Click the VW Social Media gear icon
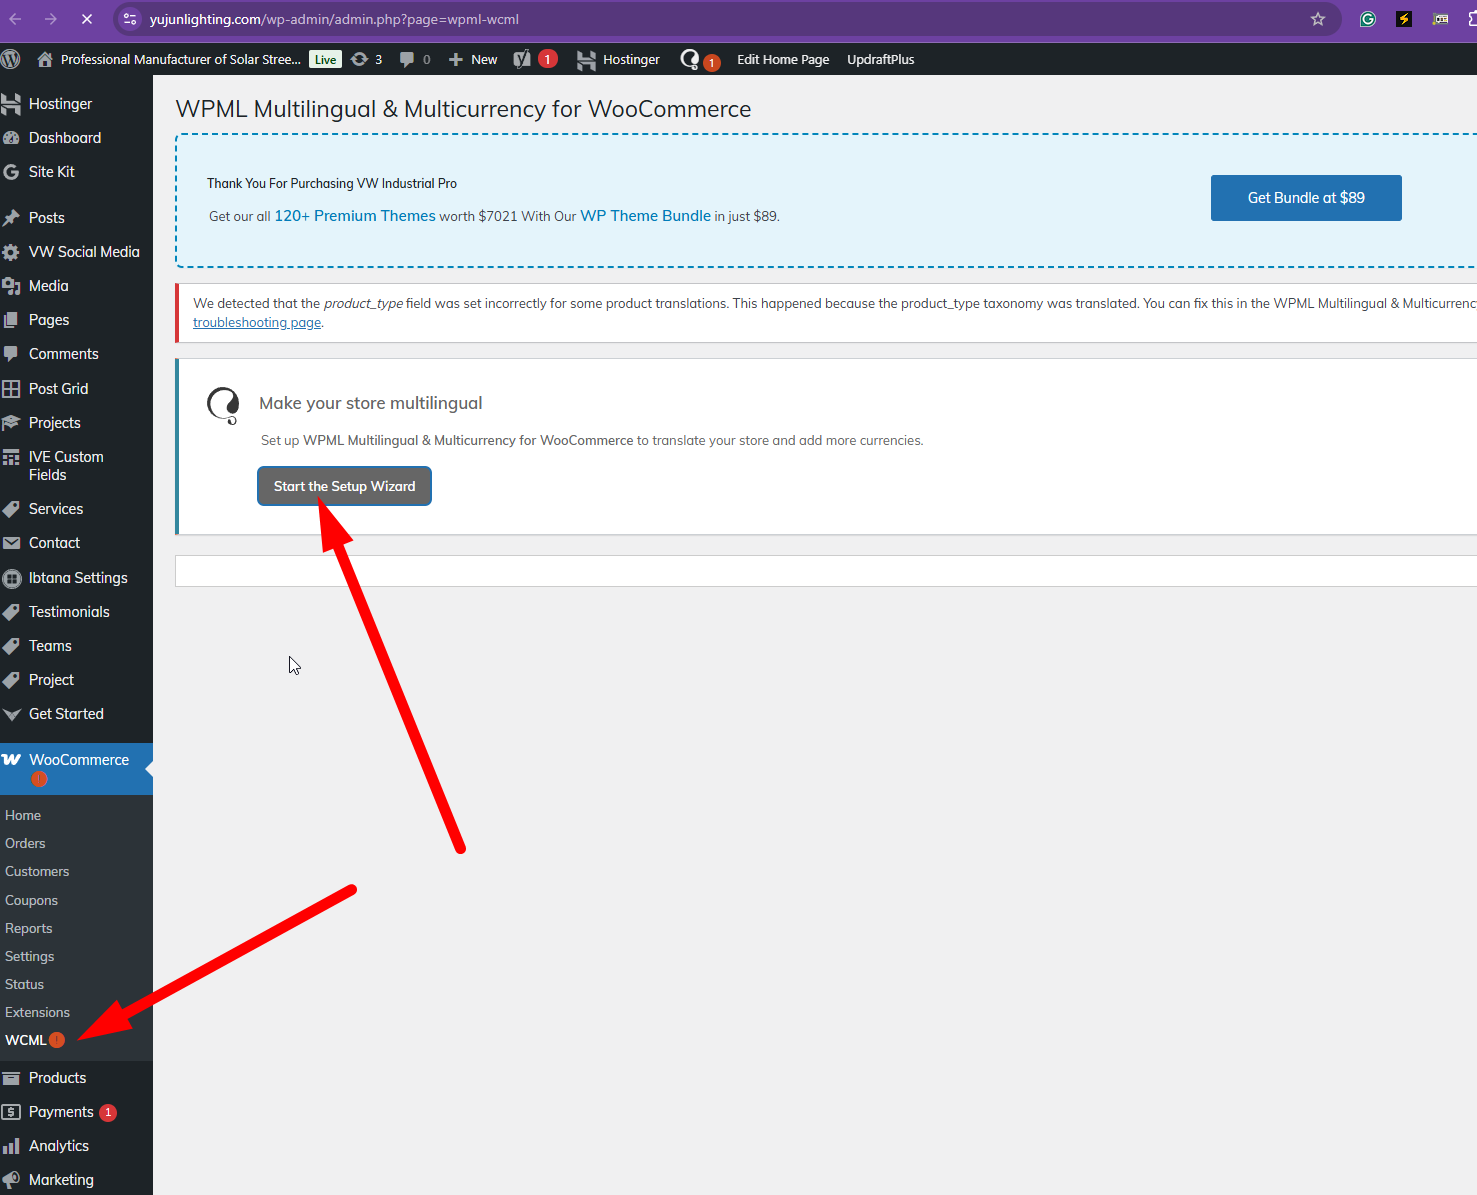The width and height of the screenshot is (1477, 1195). (12, 252)
